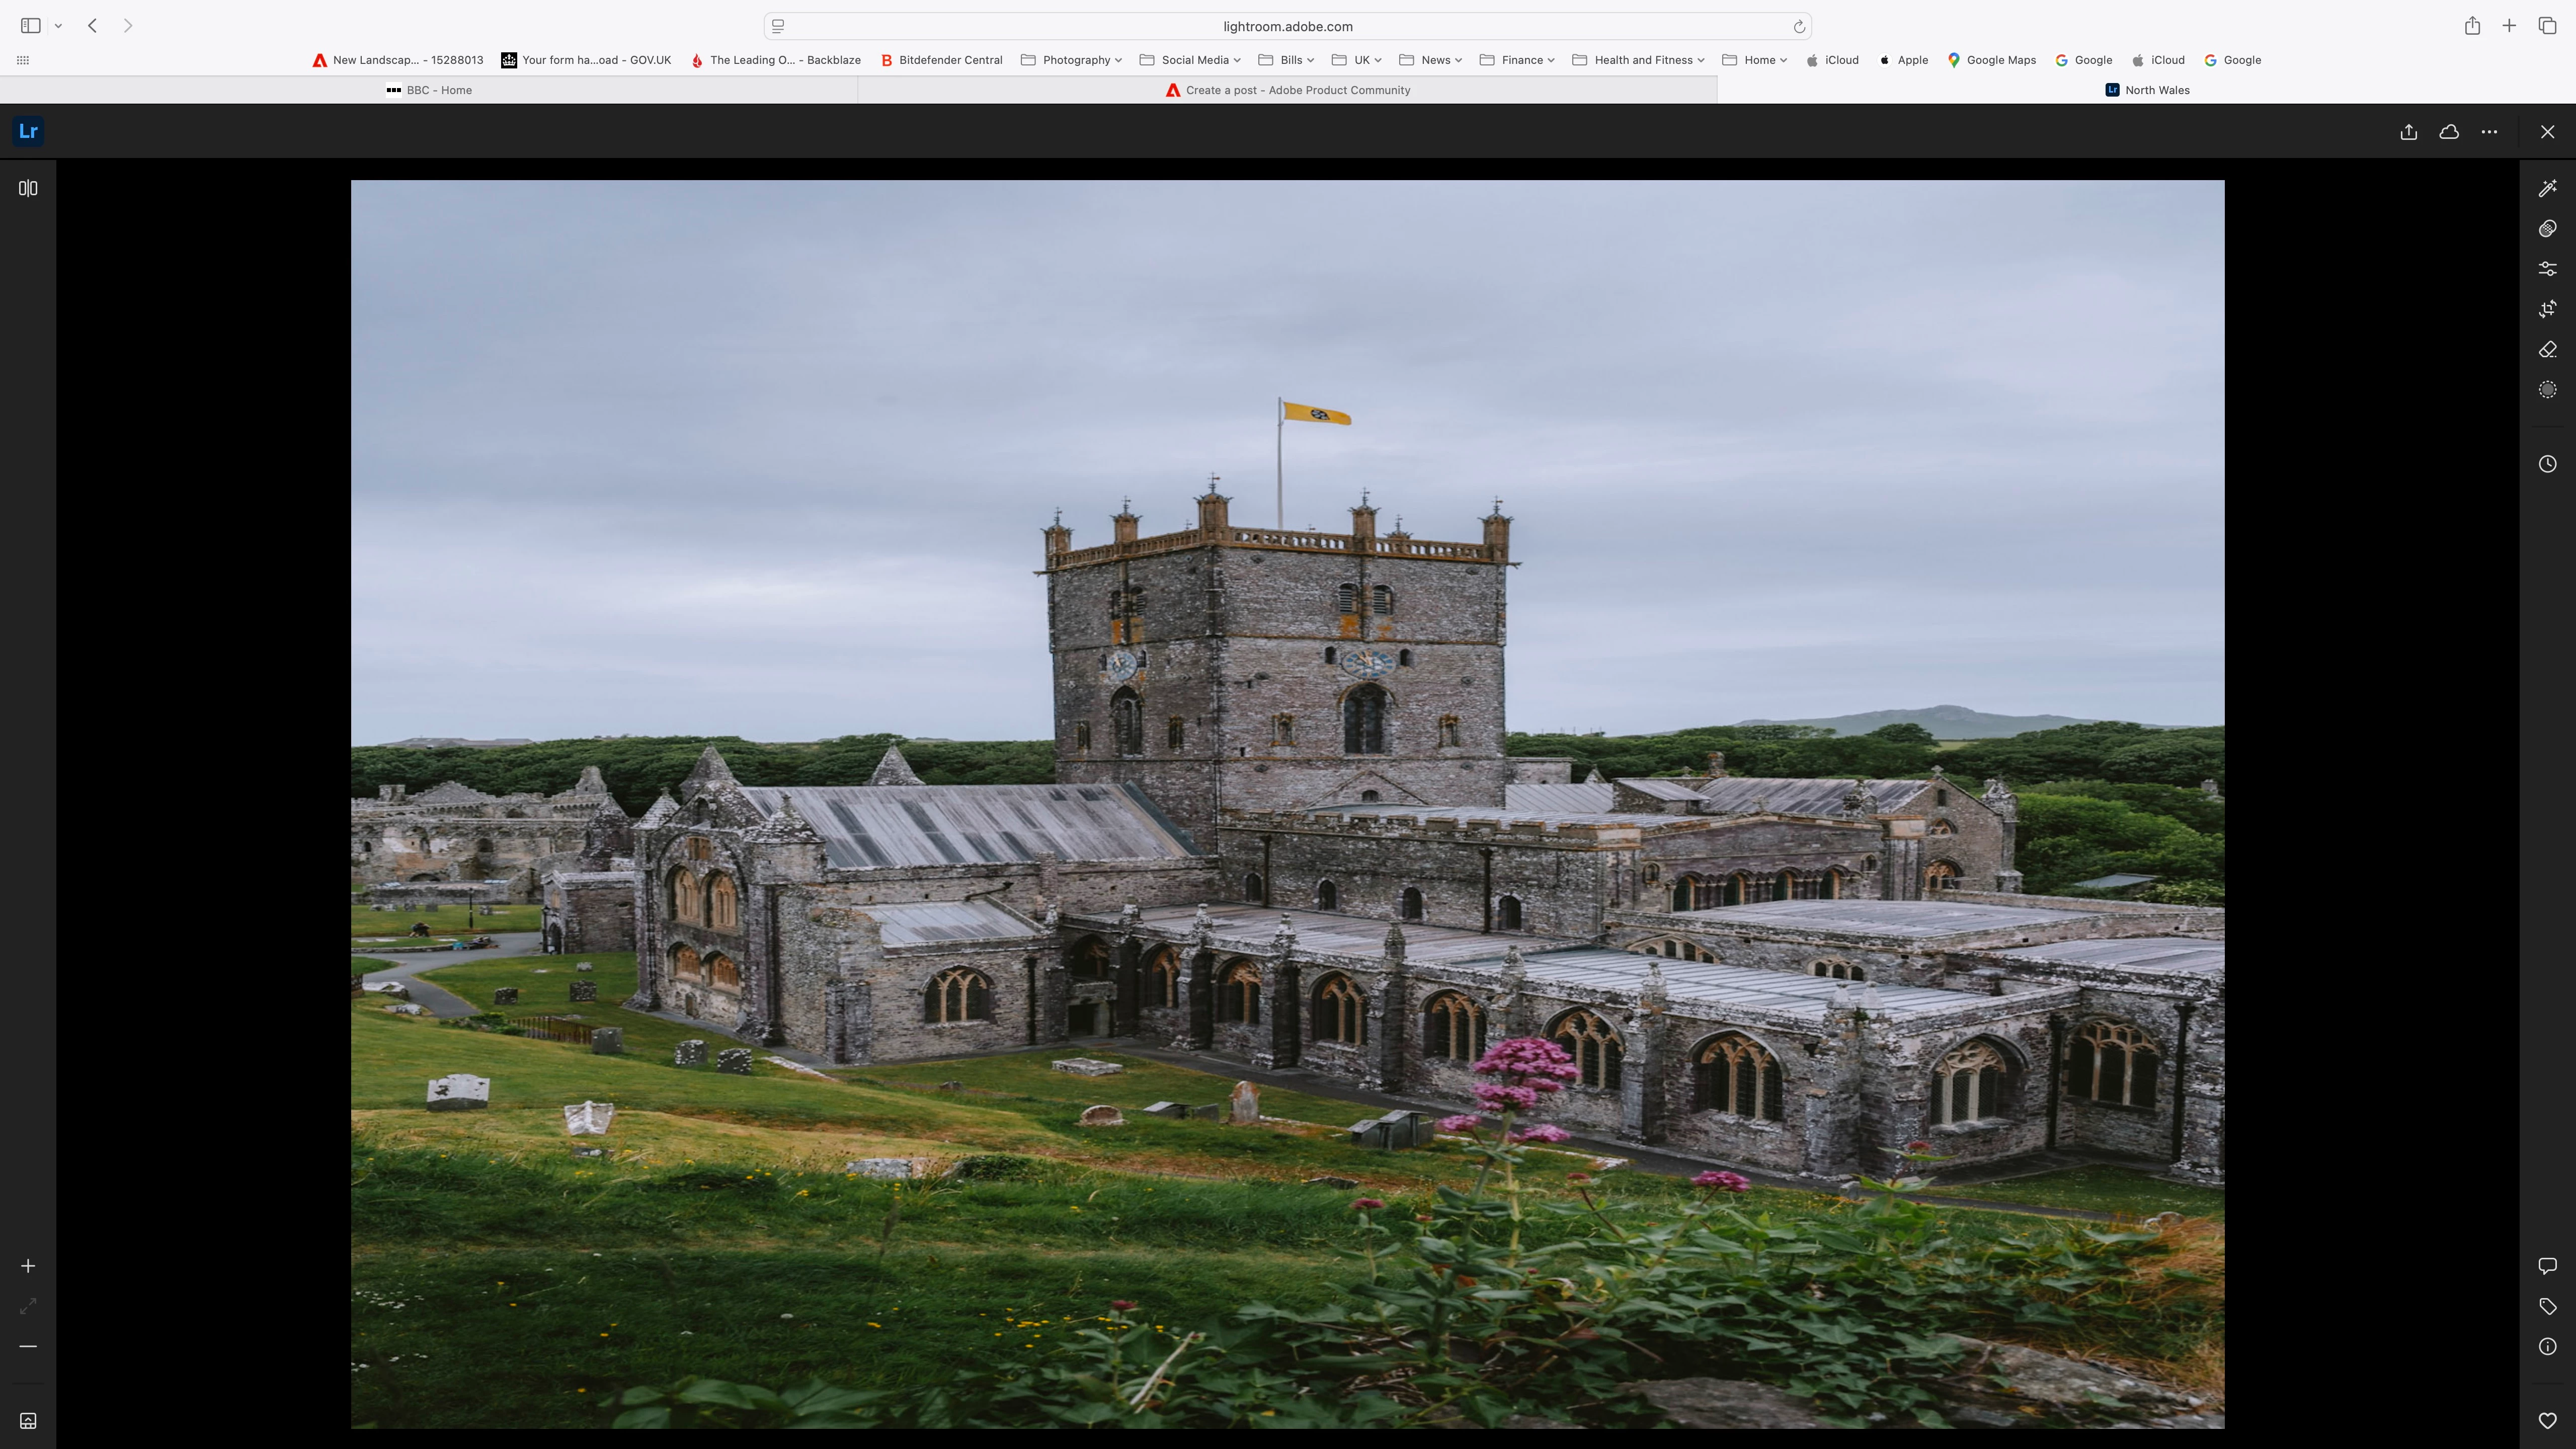2576x1449 pixels.
Task: Toggle the heart favorite on this photo
Action: tap(2547, 1421)
